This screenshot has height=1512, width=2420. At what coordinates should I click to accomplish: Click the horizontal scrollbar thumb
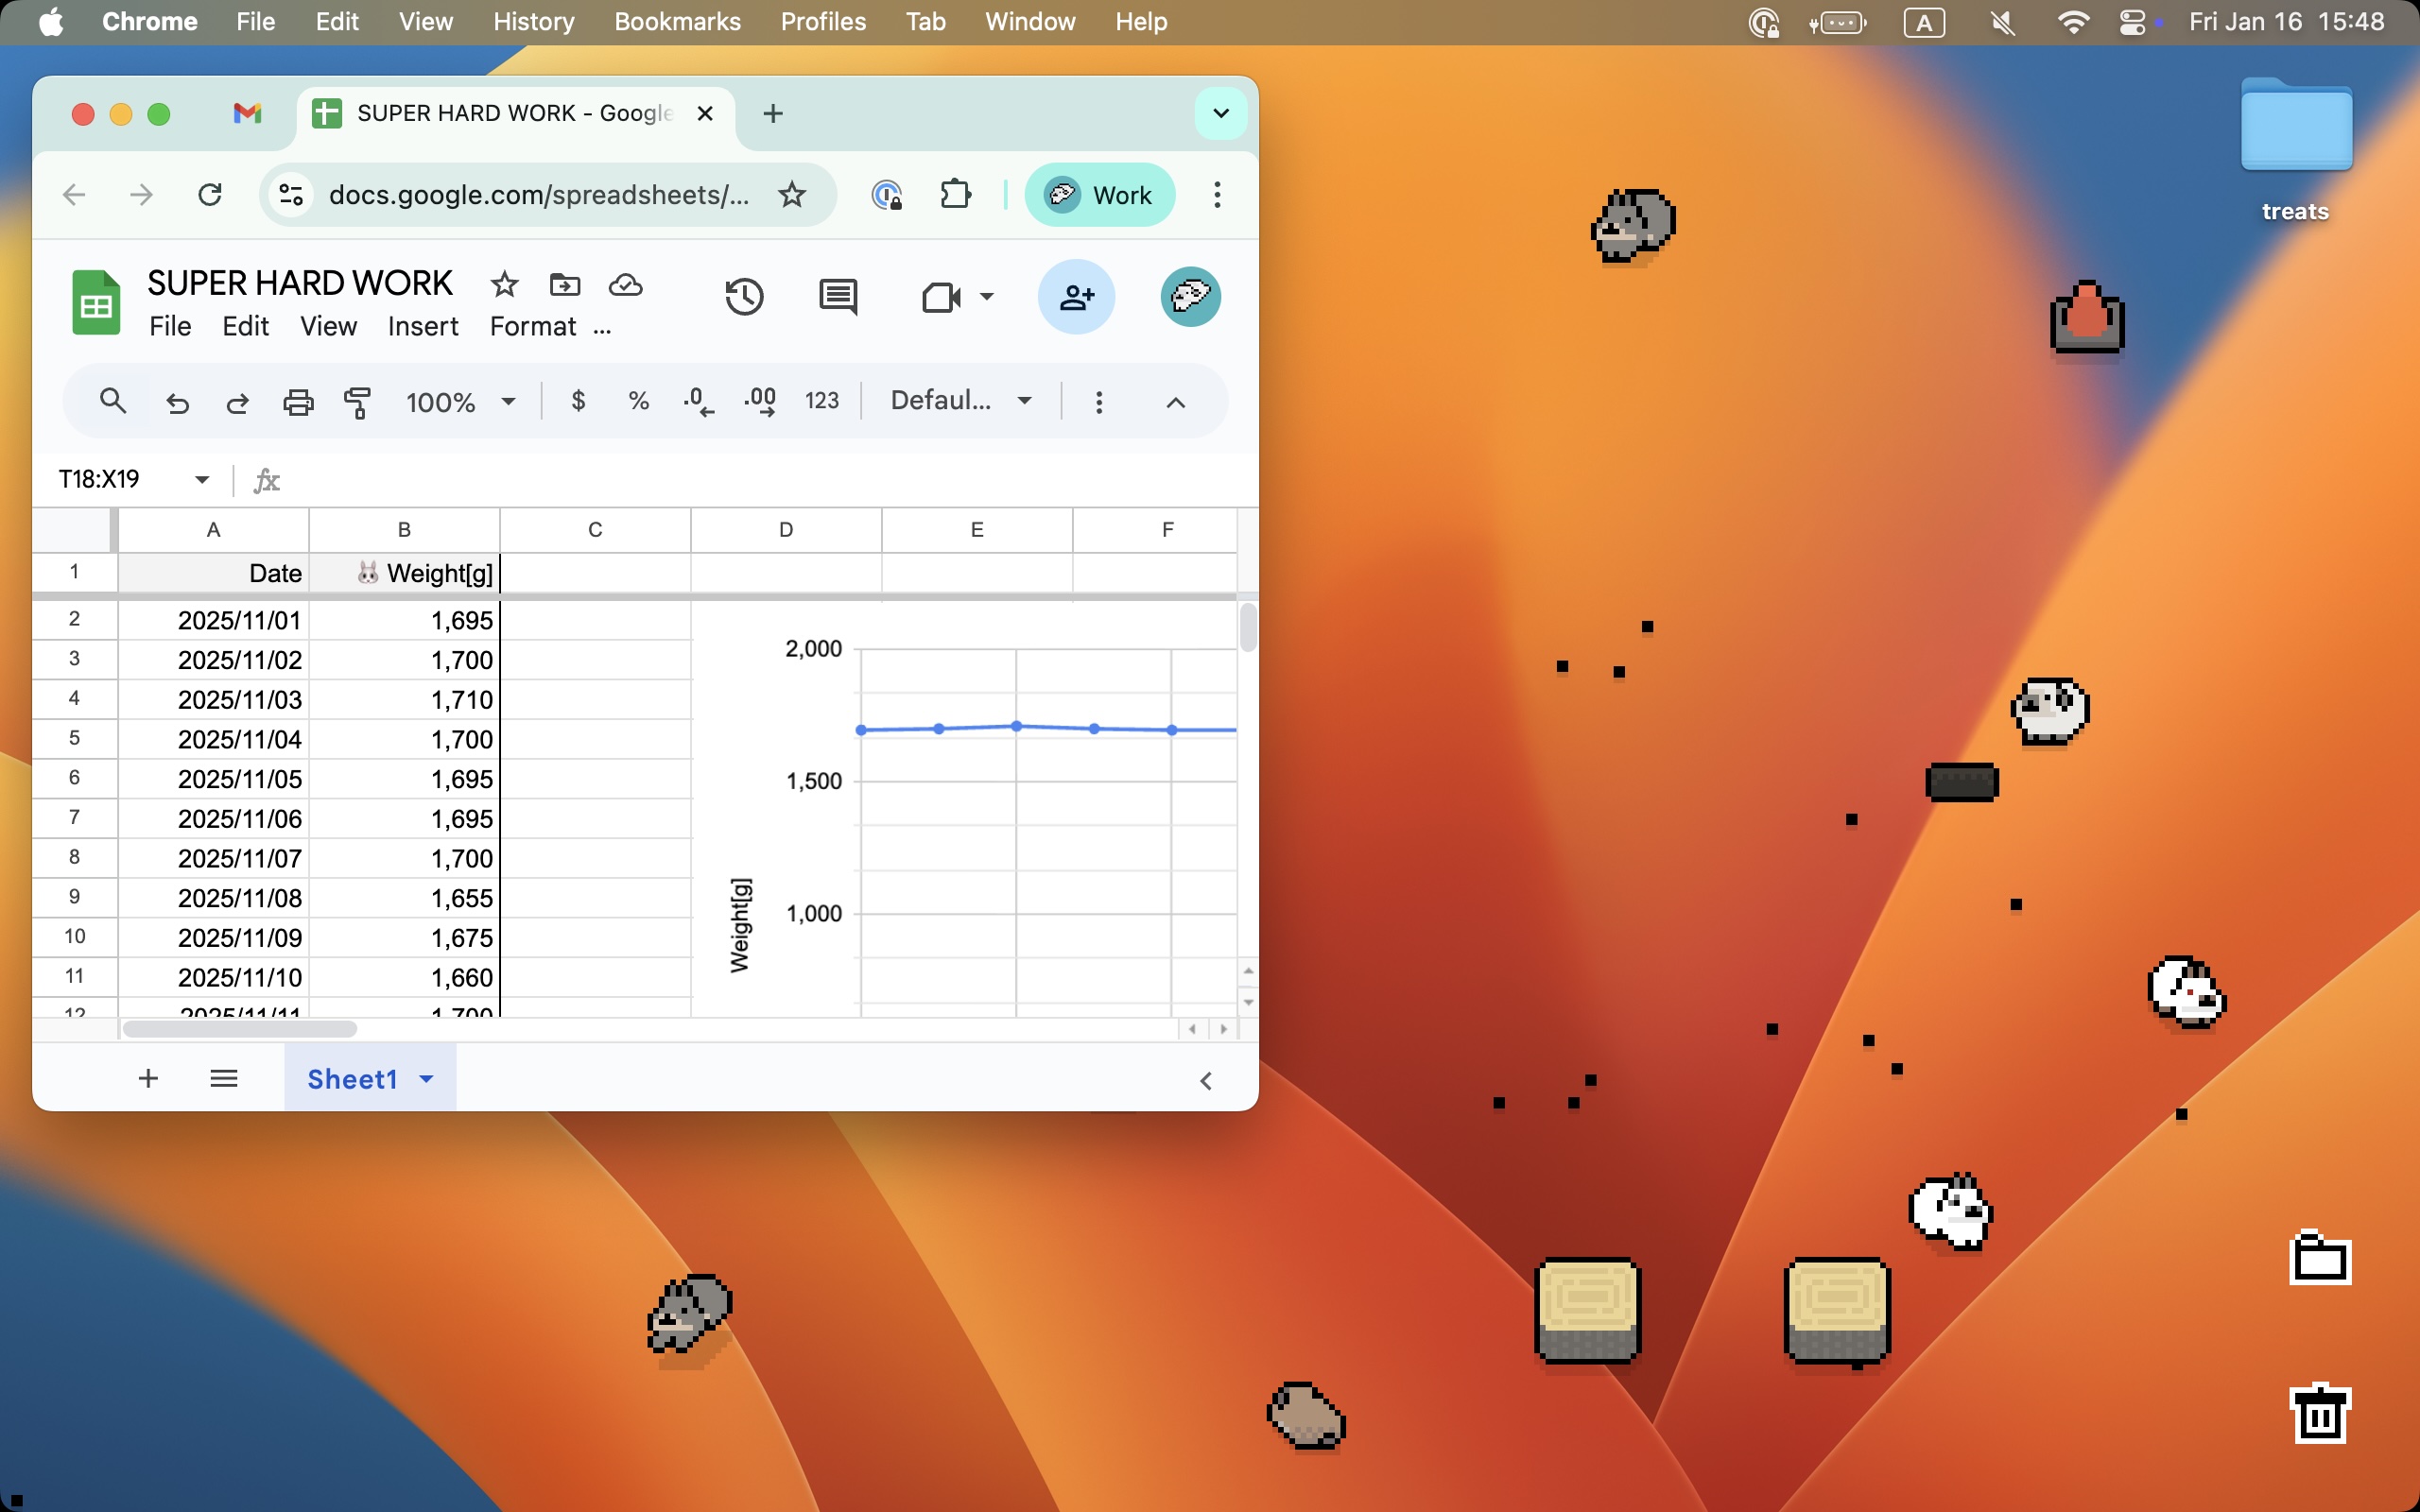pyautogui.click(x=240, y=1028)
